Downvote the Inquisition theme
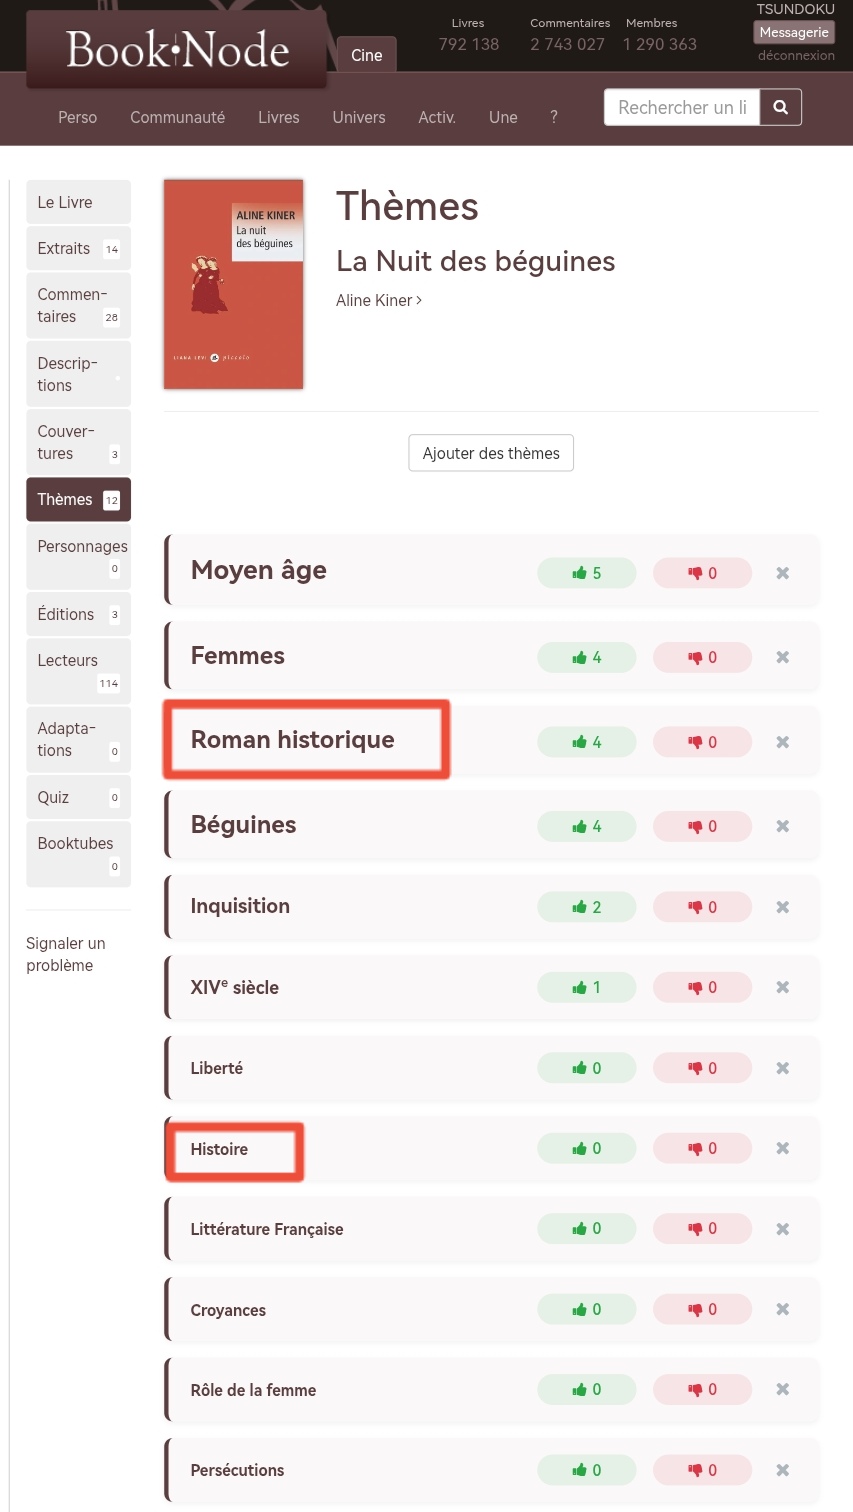Screen dimensions: 853x1512 (702, 907)
